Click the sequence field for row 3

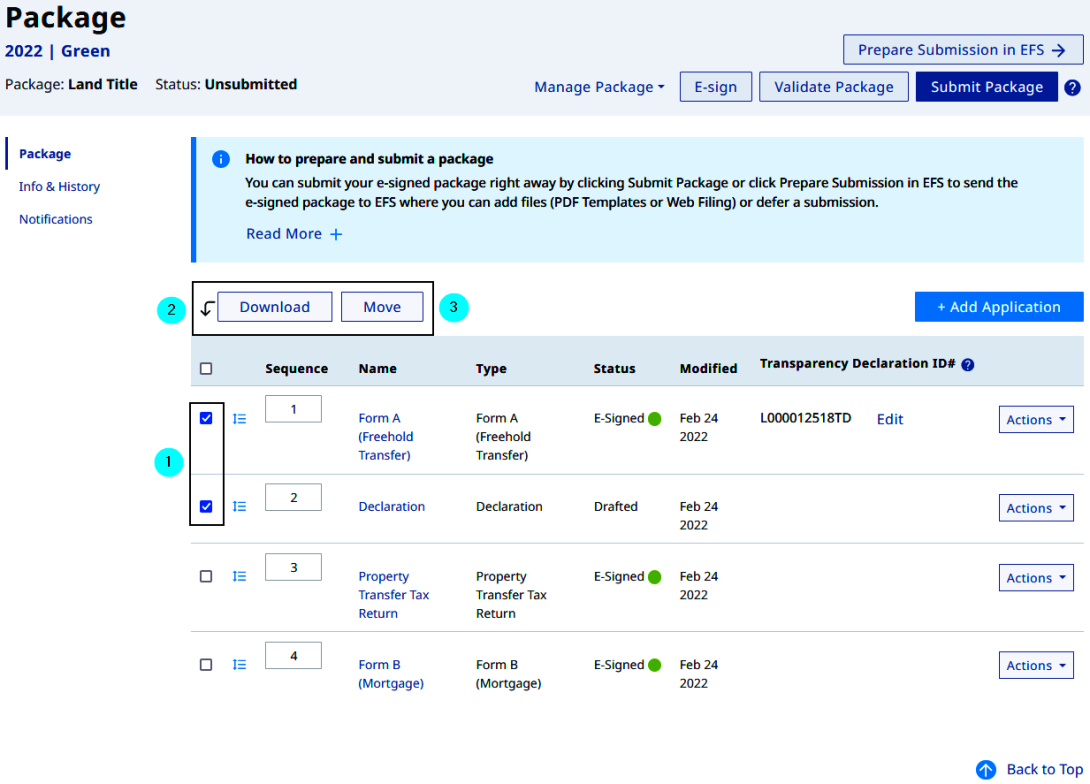coord(293,567)
